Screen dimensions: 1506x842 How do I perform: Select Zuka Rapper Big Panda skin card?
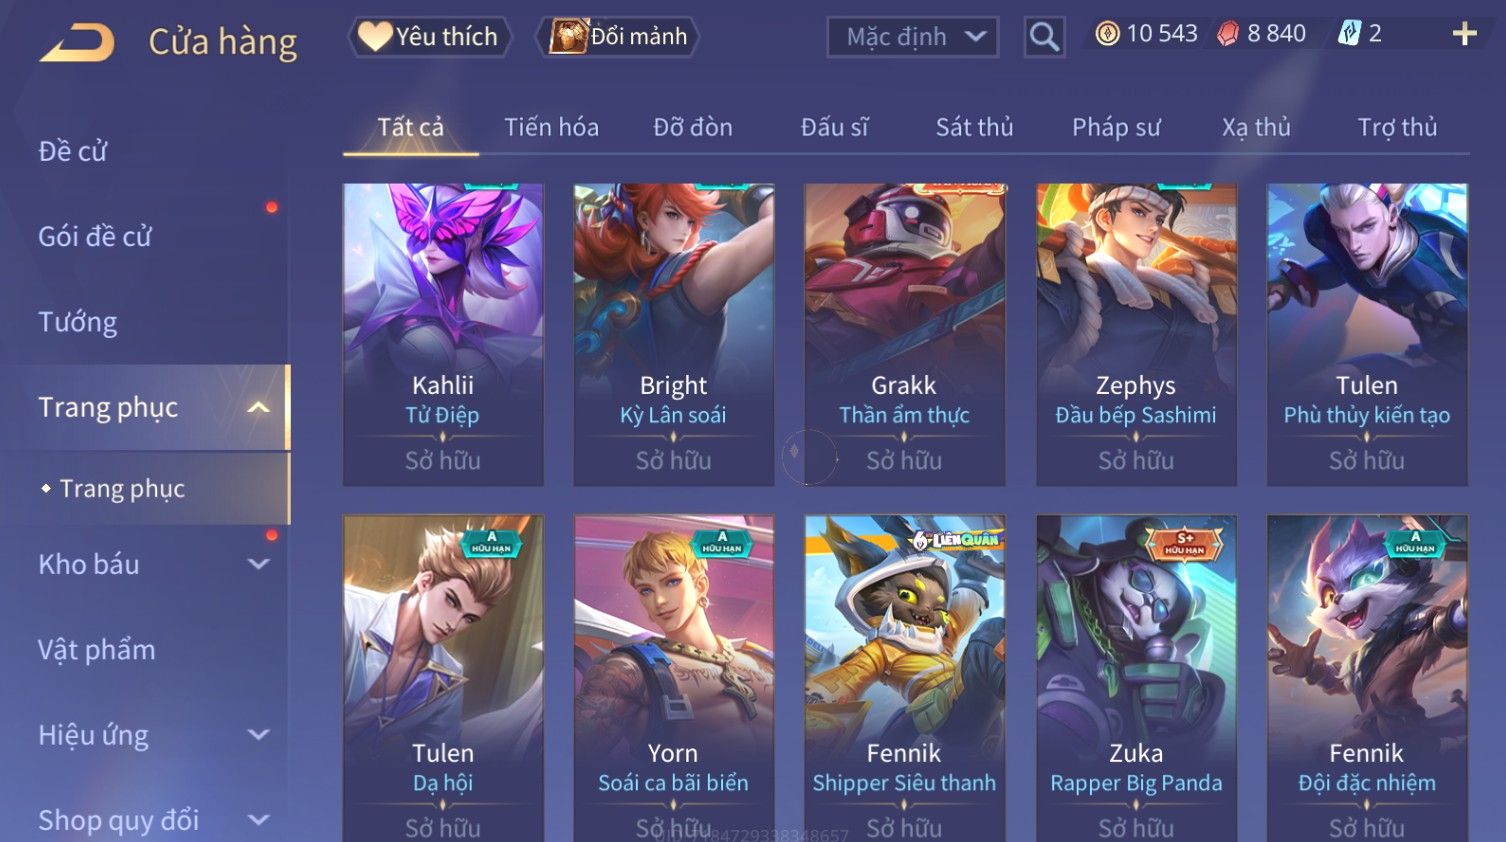(1136, 678)
